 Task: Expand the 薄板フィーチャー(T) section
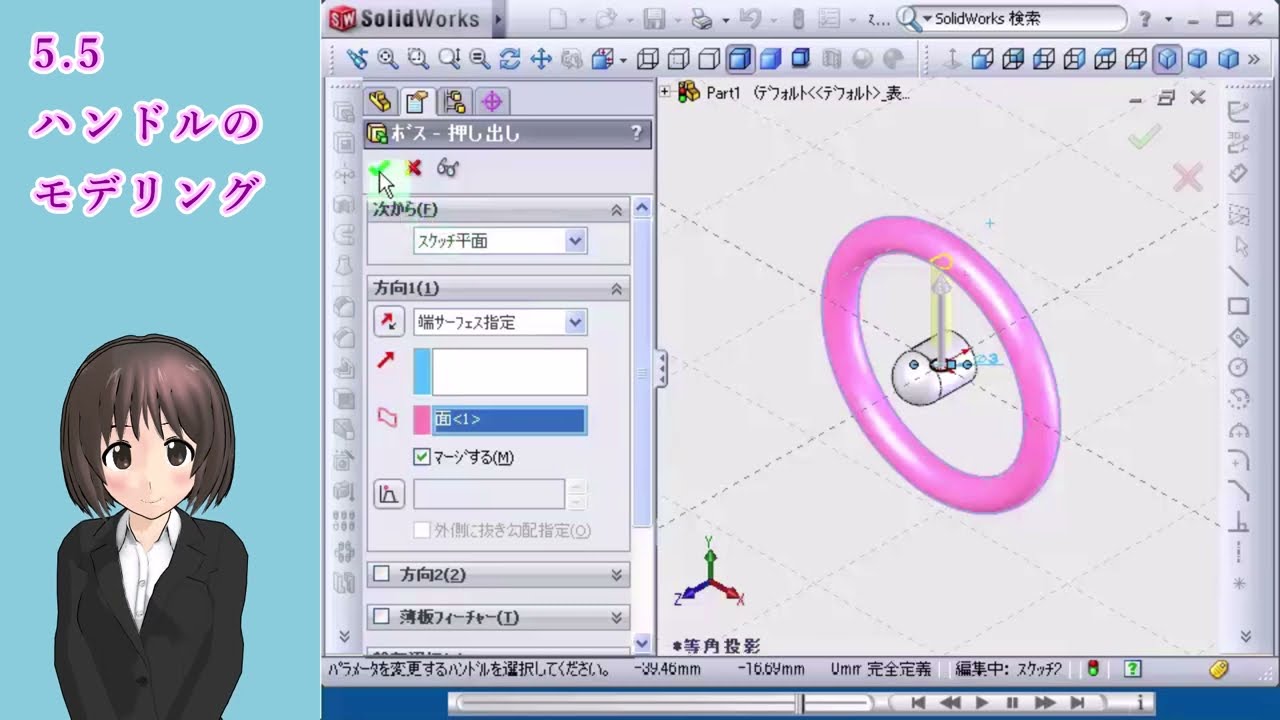[616, 617]
